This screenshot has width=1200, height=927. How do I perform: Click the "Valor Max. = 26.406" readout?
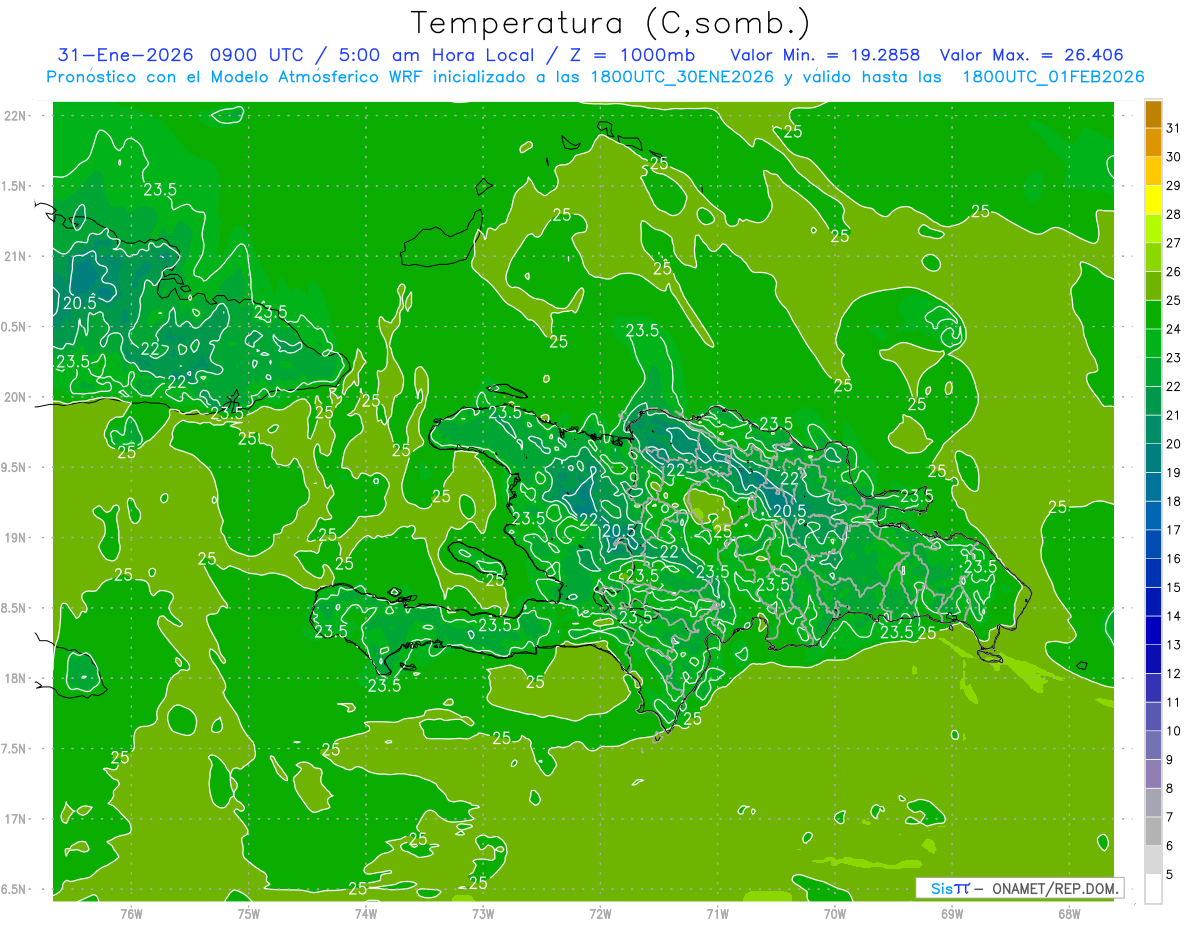[x=1032, y=55]
